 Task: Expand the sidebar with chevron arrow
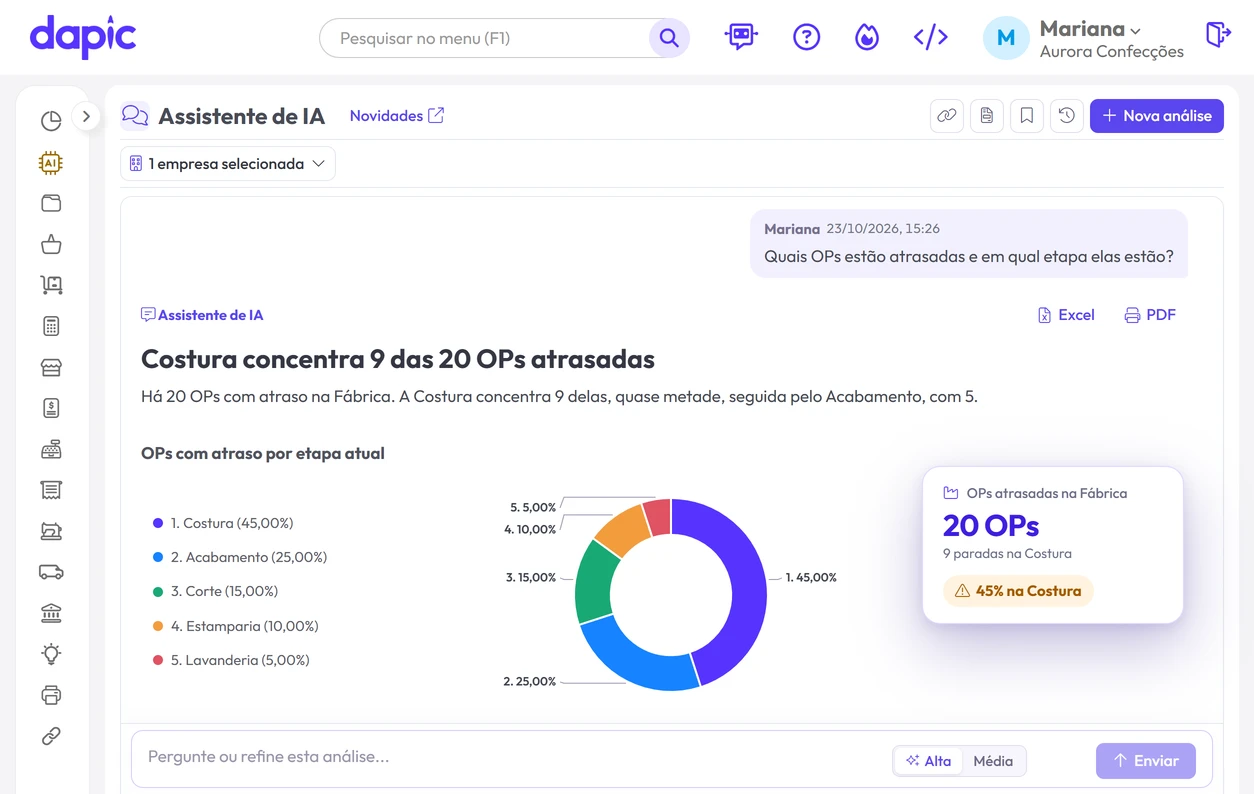click(x=86, y=116)
